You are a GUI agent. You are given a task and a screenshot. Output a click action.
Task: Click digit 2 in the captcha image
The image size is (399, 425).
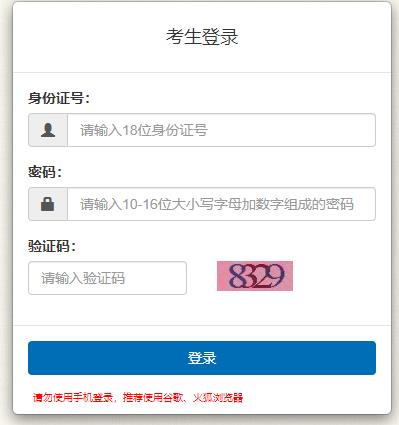[263, 276]
